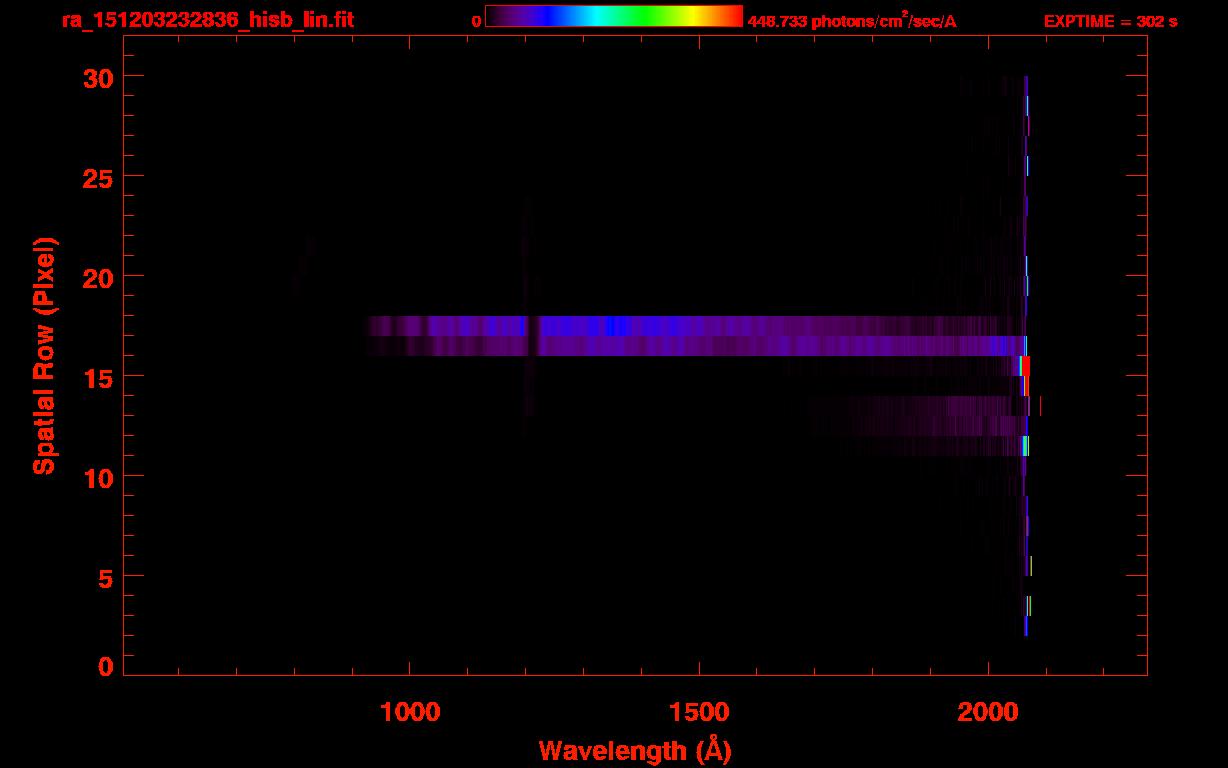1228x768 pixels.
Task: Click the y-axis tick label 0
Action: click(104, 667)
